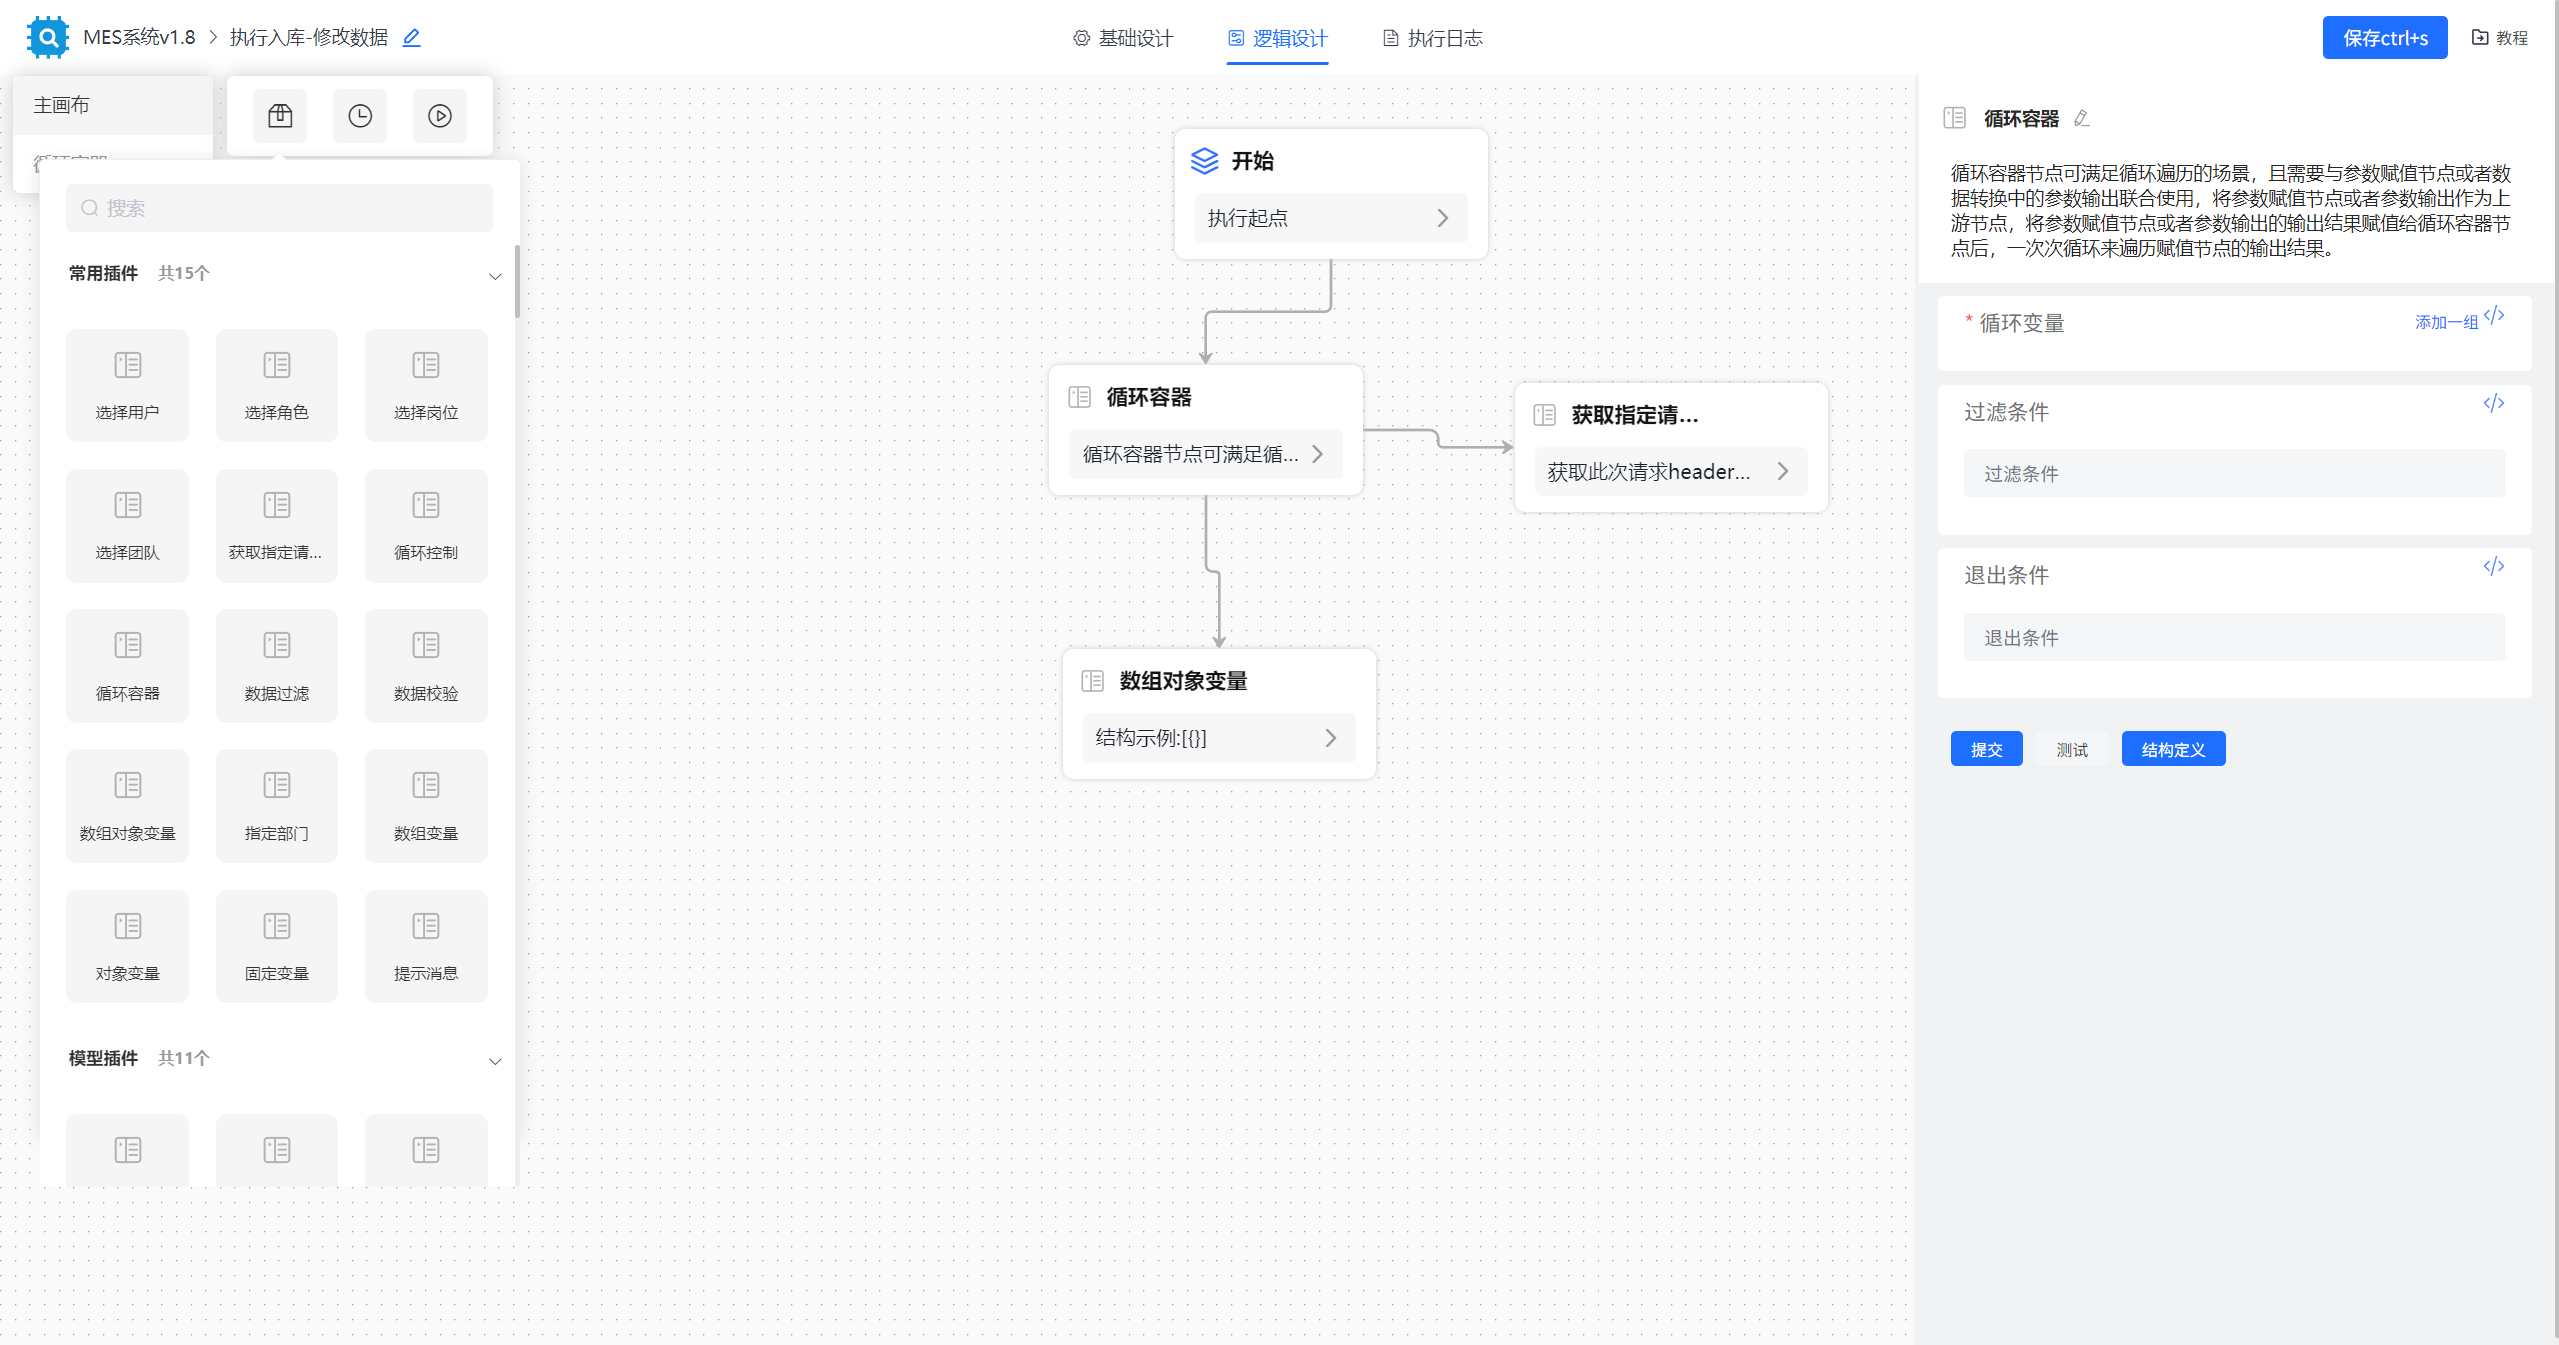Toggle code mode for 退出条件

[x=2495, y=565]
